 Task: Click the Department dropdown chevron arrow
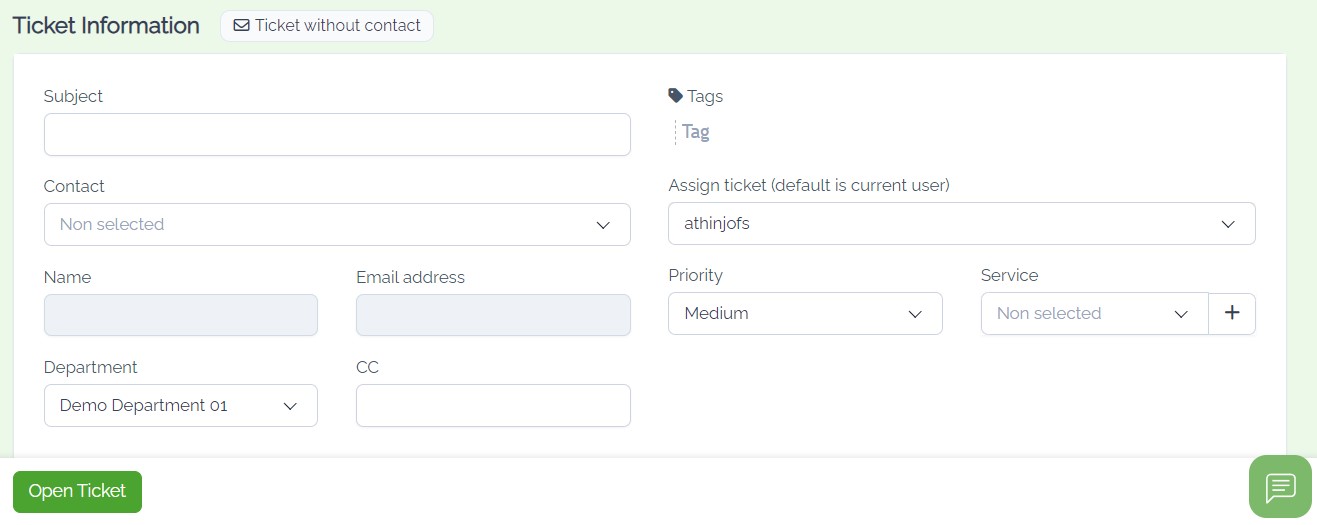pos(290,406)
